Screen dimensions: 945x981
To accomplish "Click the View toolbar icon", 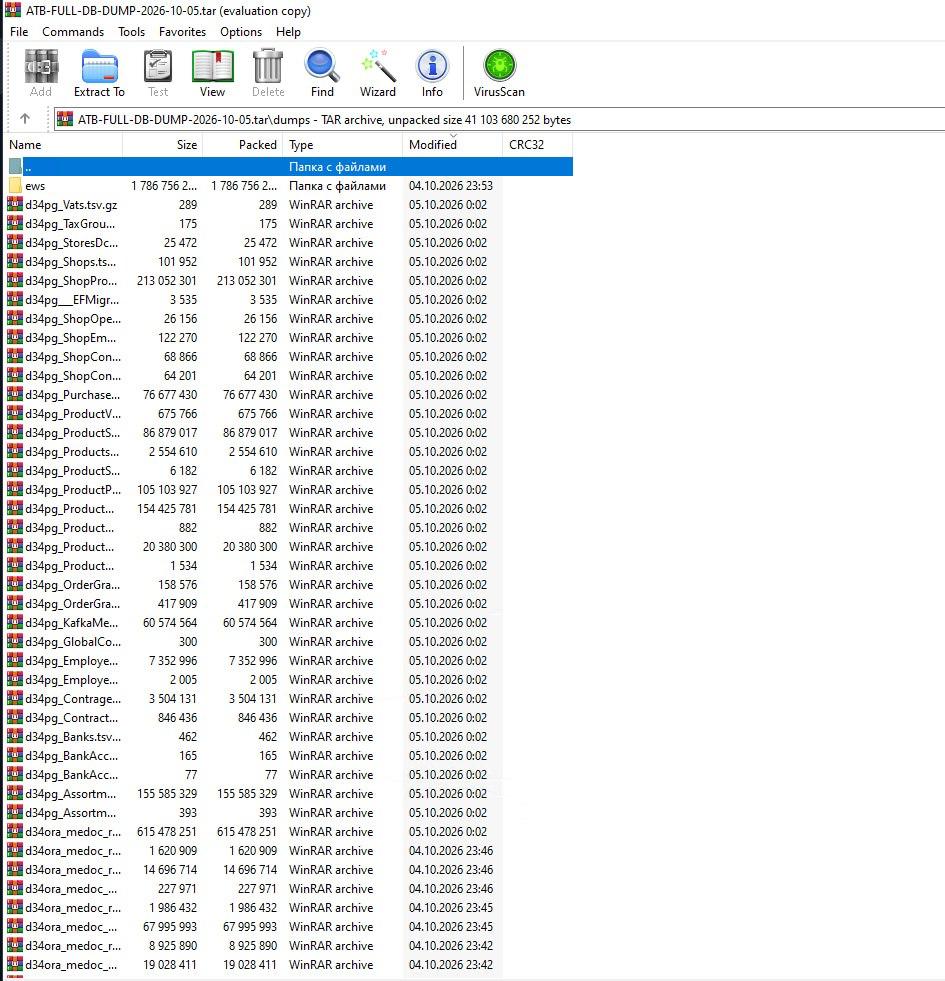I will coord(212,73).
